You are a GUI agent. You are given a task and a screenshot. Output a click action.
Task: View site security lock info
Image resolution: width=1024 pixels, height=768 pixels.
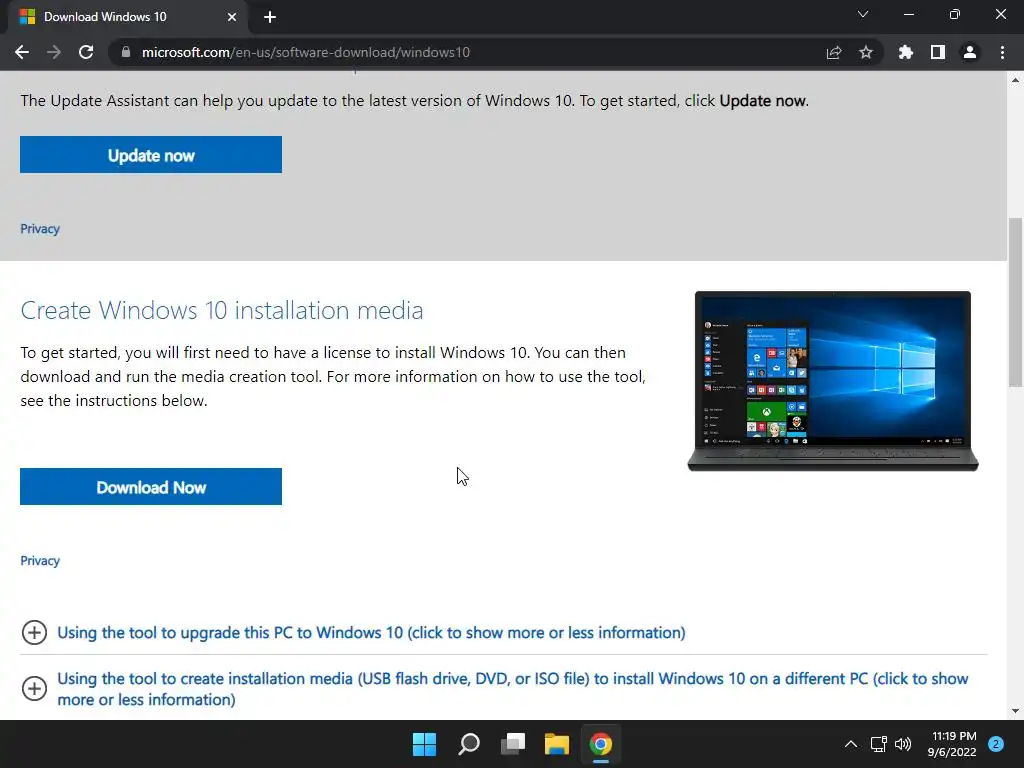[x=126, y=52]
